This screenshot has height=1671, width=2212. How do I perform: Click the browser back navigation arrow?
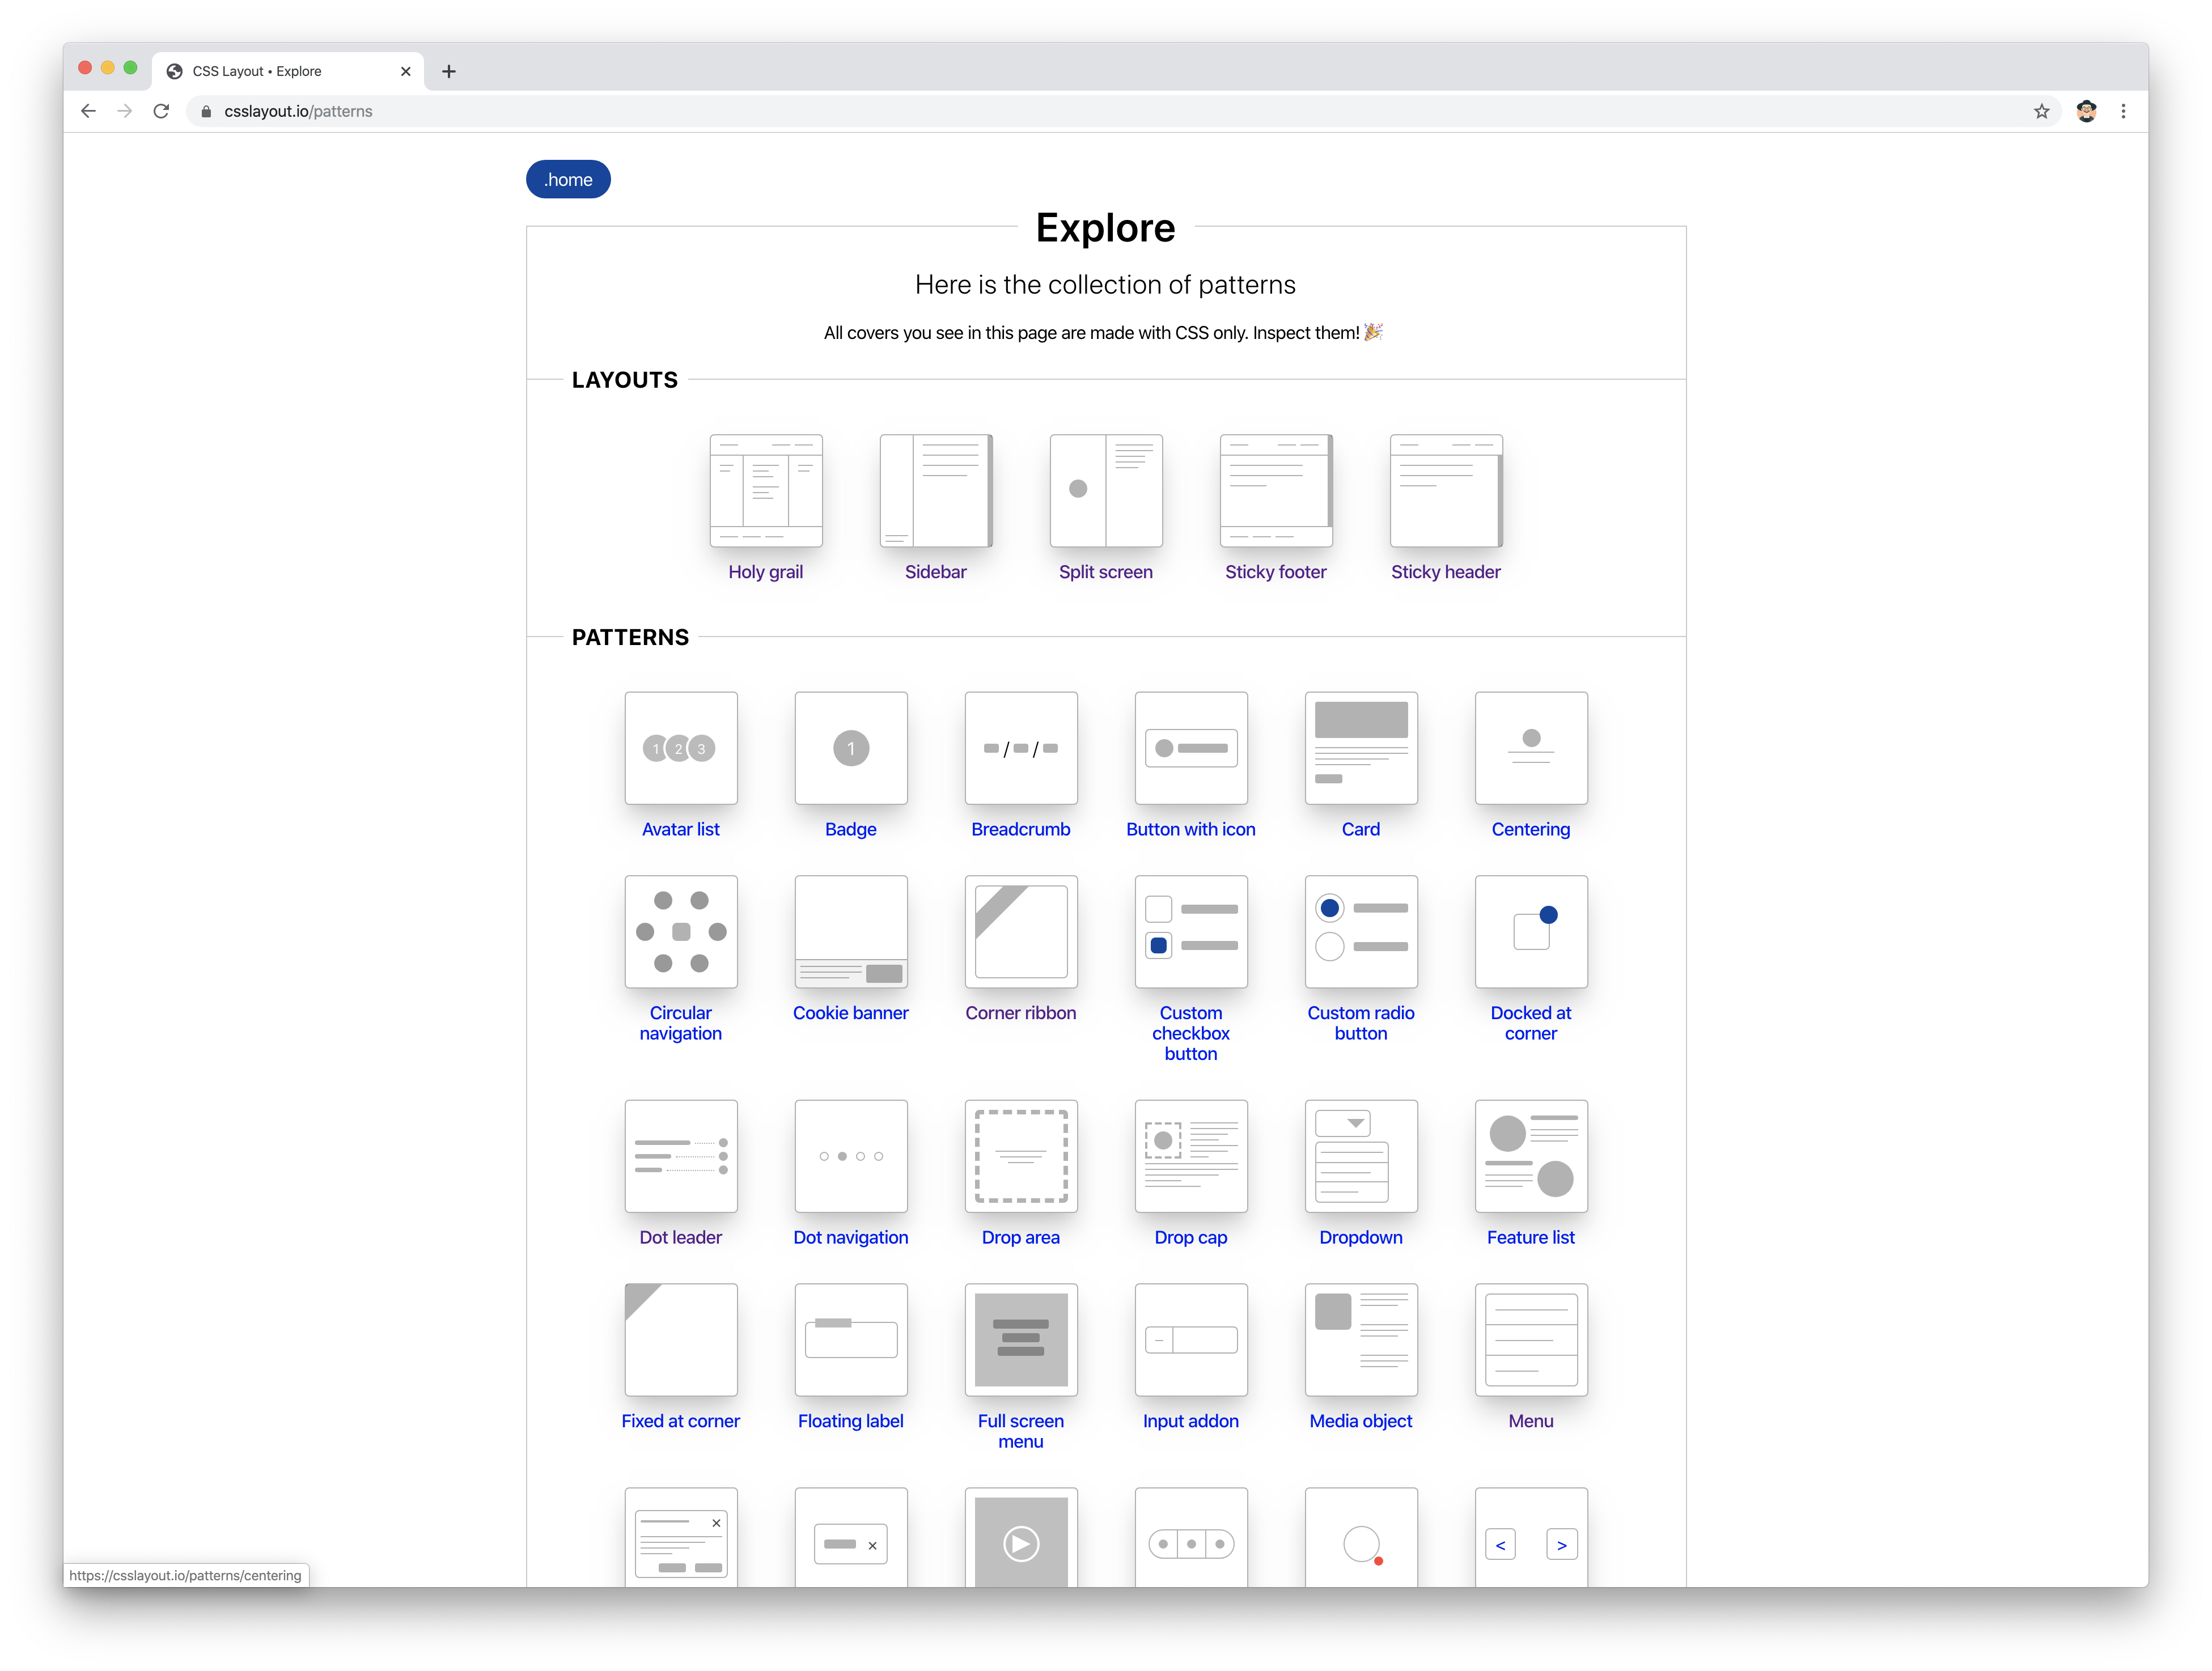pos(88,111)
